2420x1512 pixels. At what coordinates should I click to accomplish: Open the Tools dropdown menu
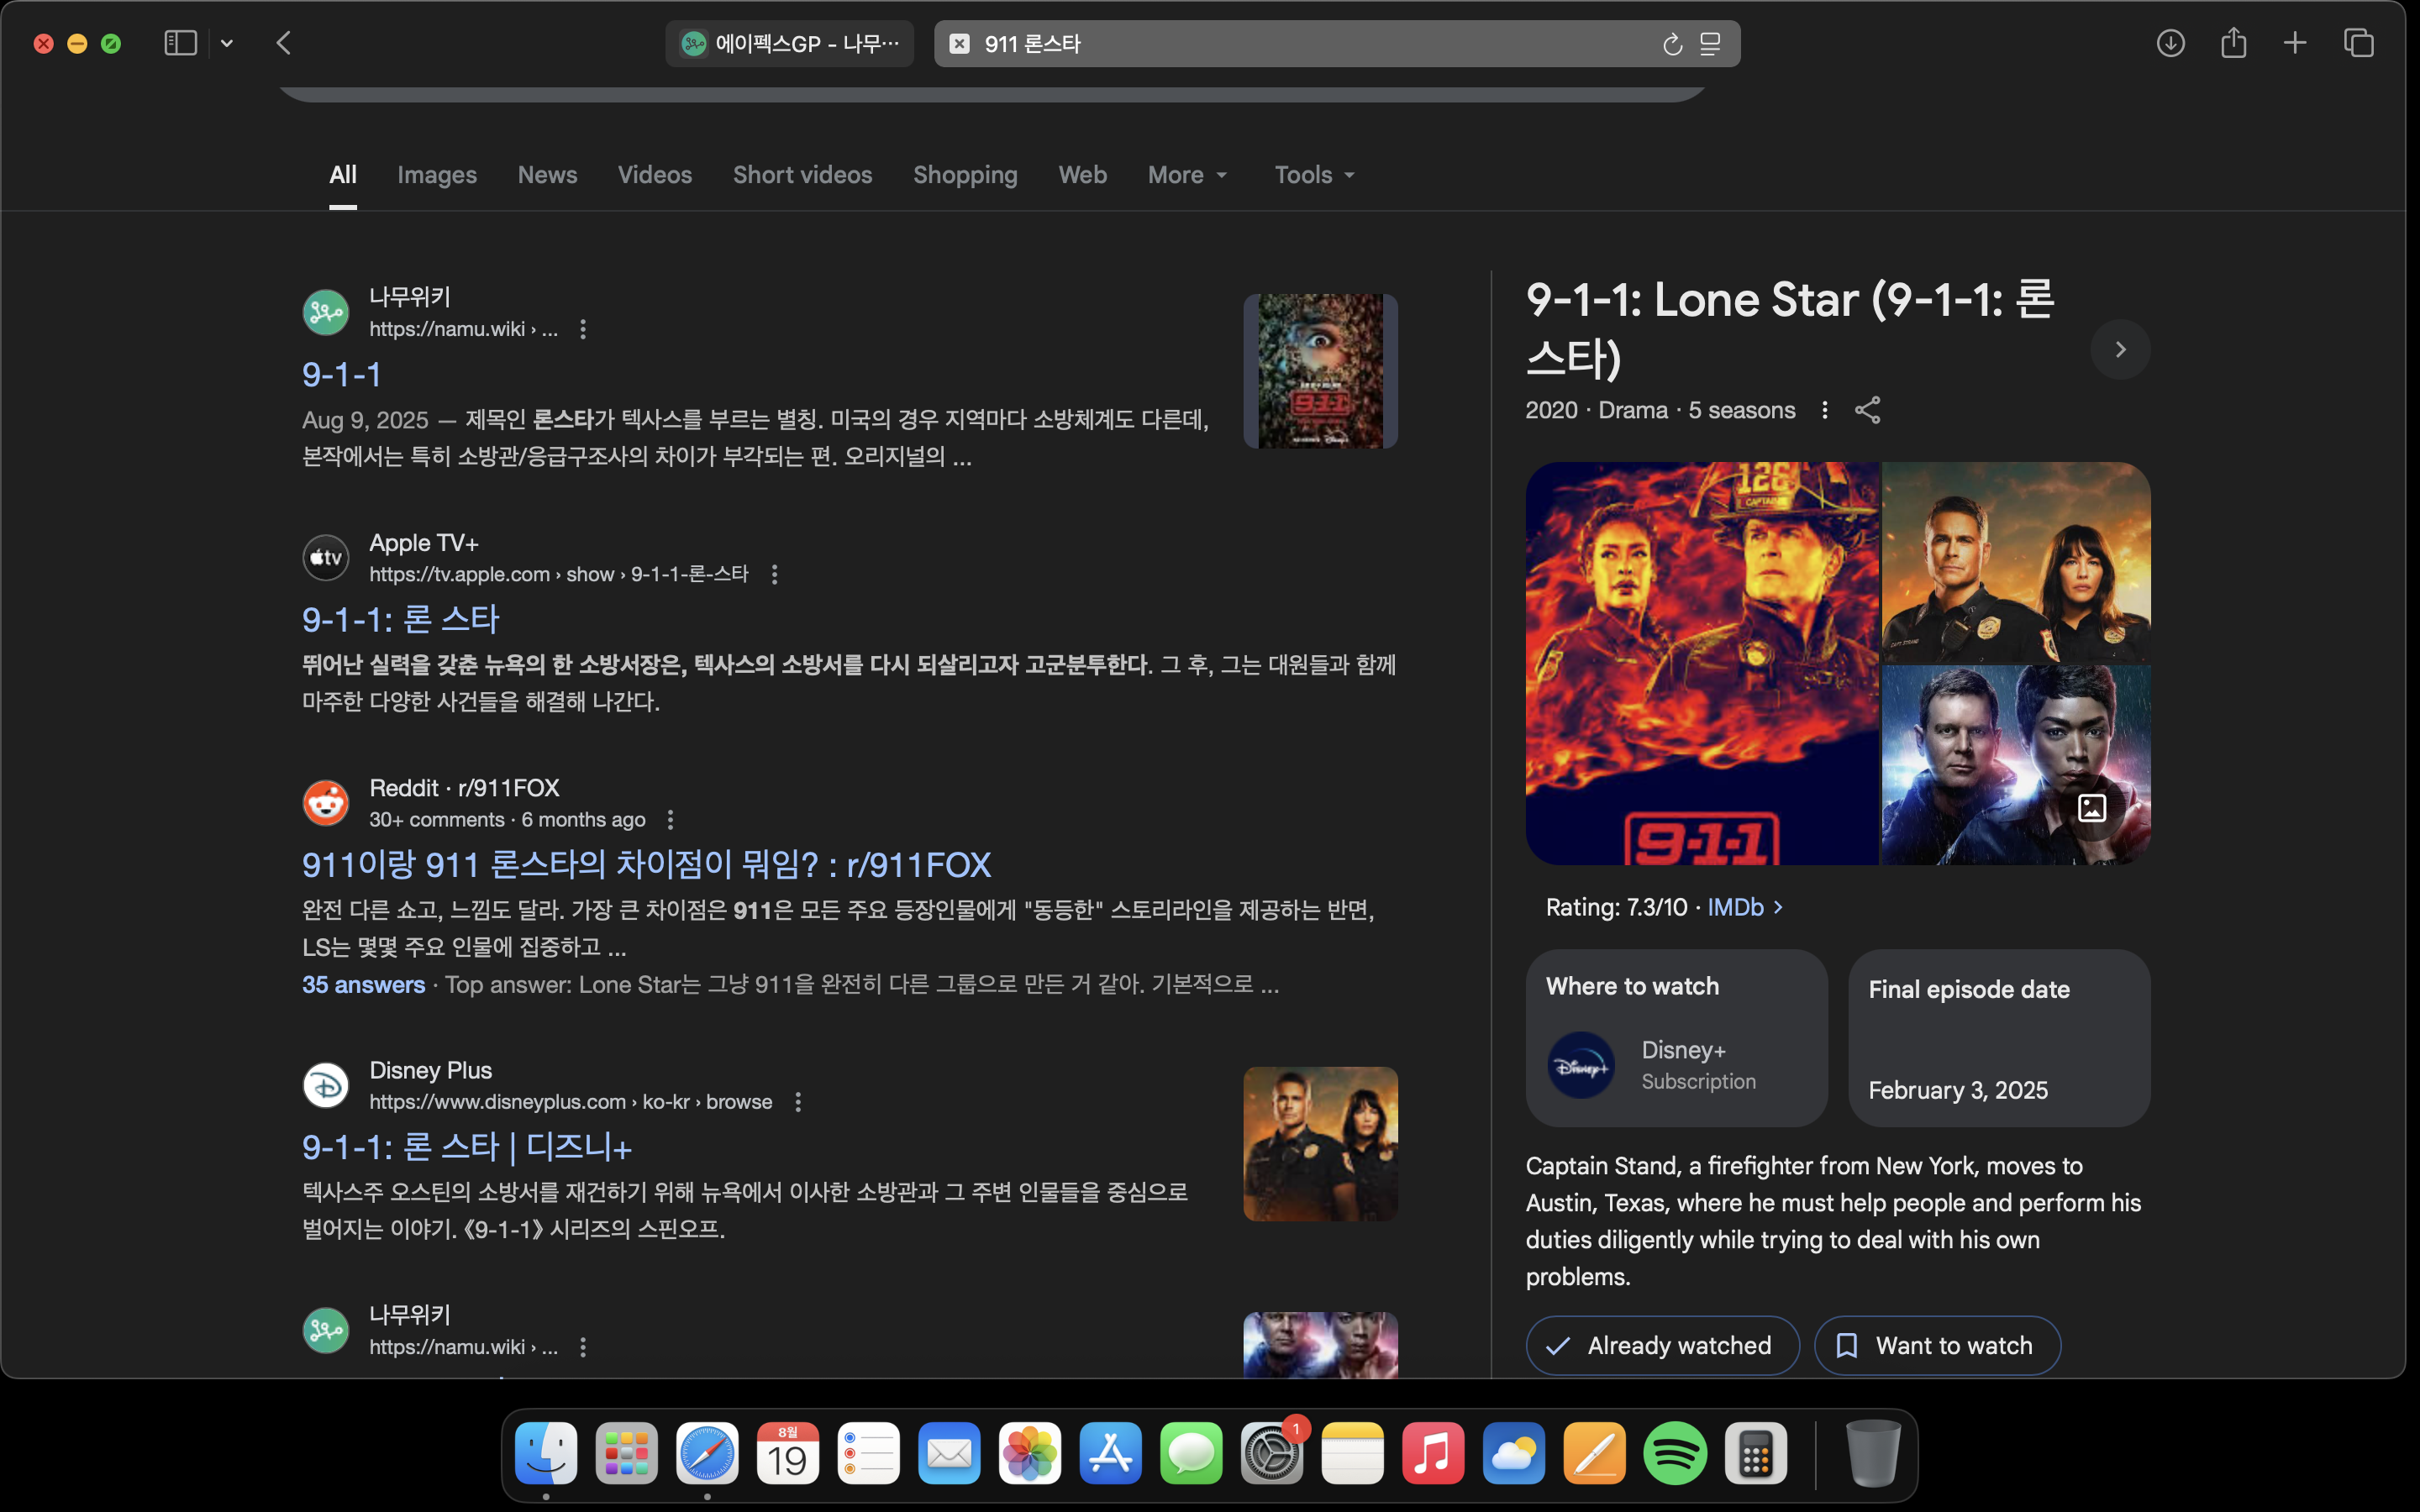(x=1314, y=175)
